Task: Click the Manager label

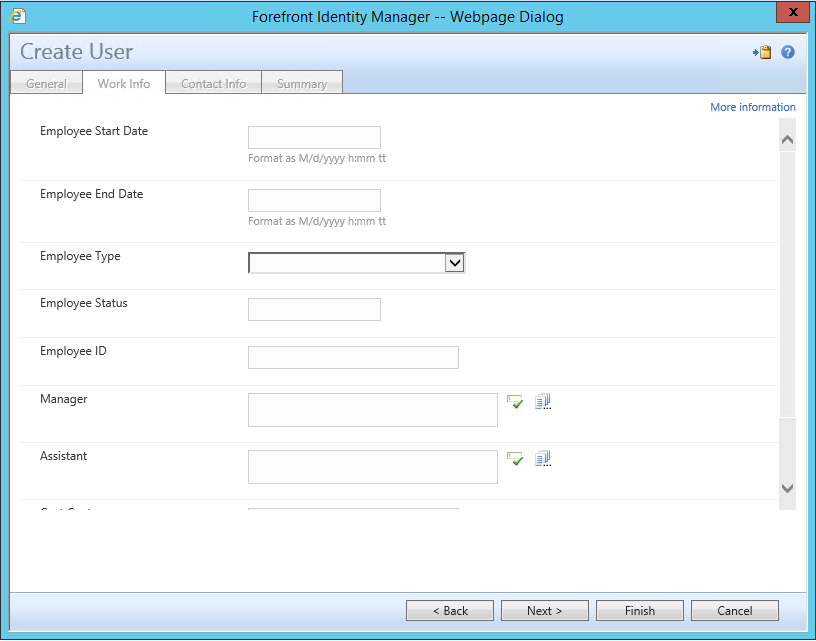Action: (64, 399)
